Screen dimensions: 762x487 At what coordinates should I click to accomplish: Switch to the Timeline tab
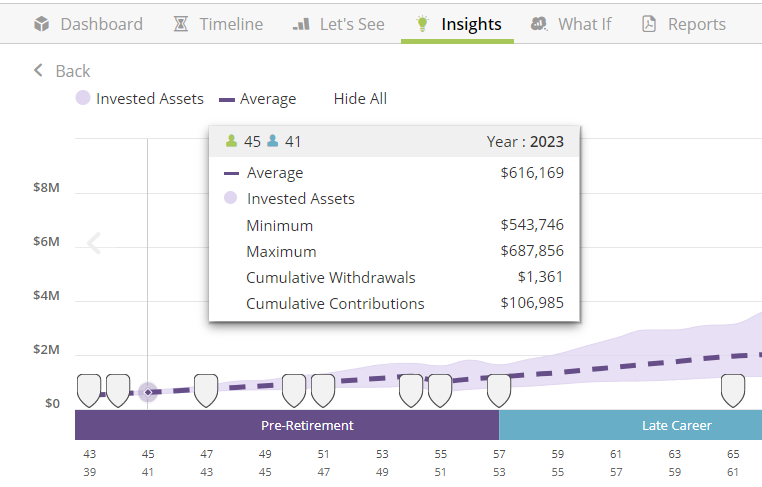click(x=230, y=24)
